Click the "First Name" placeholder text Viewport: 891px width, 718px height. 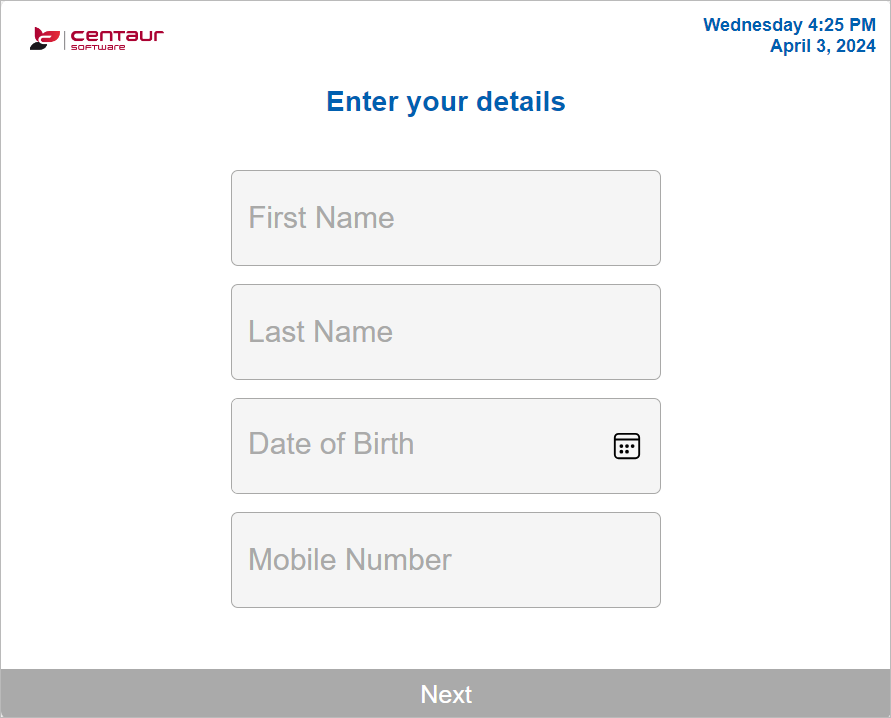click(x=321, y=218)
